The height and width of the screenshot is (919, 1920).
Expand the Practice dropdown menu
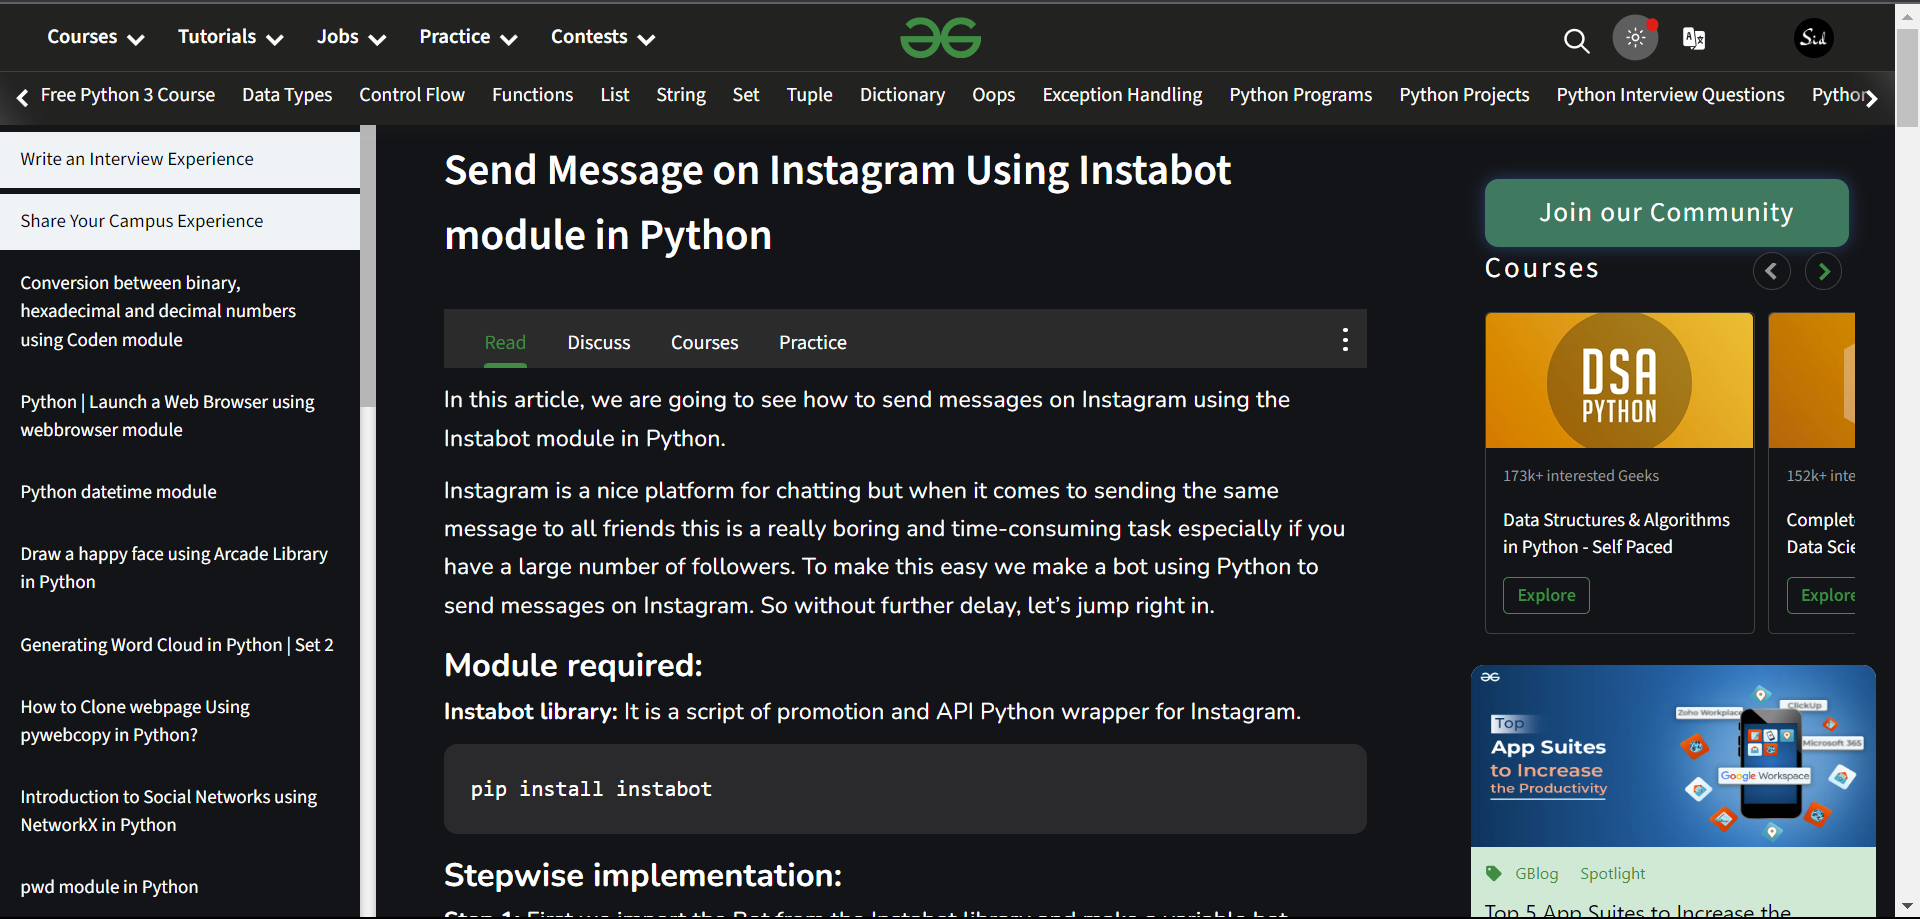coord(468,37)
